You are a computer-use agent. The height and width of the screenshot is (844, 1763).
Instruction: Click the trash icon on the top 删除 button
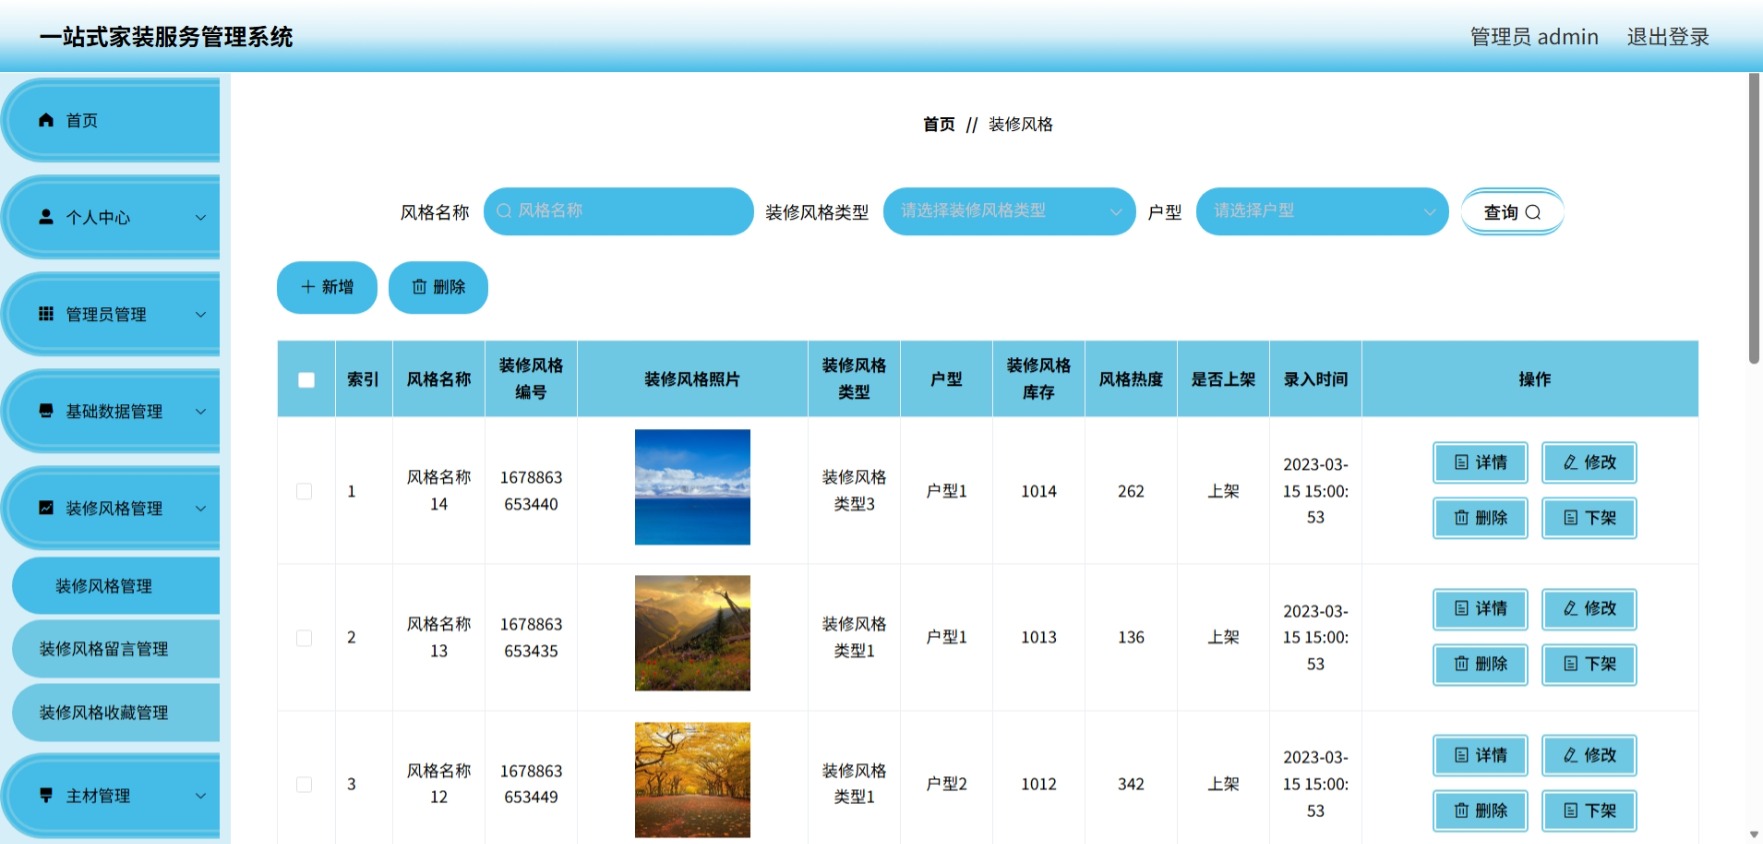419,287
